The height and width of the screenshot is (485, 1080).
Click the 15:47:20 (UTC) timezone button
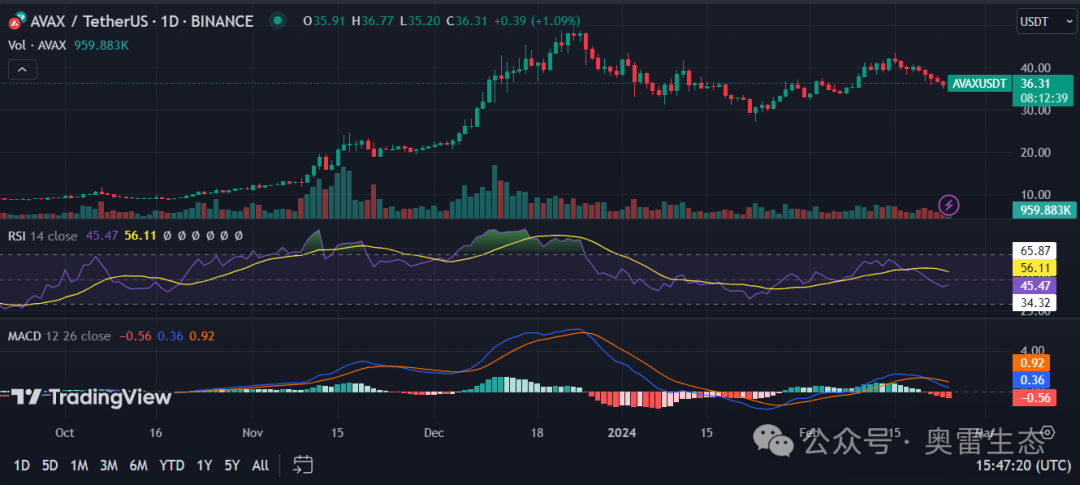[1027, 465]
